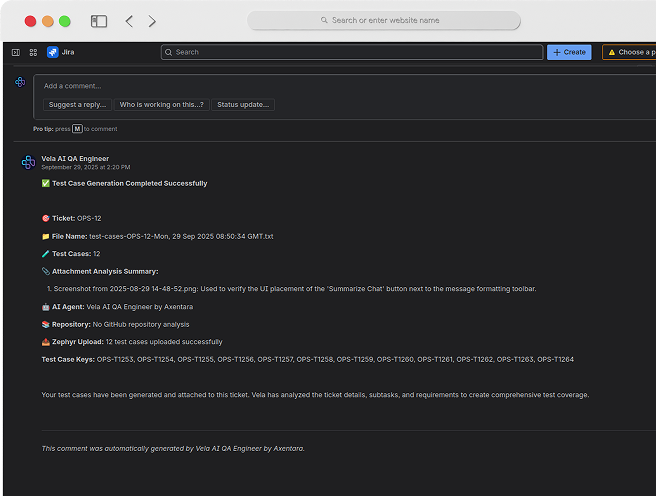Collapse the Jira sidebar panel icon

point(16,52)
